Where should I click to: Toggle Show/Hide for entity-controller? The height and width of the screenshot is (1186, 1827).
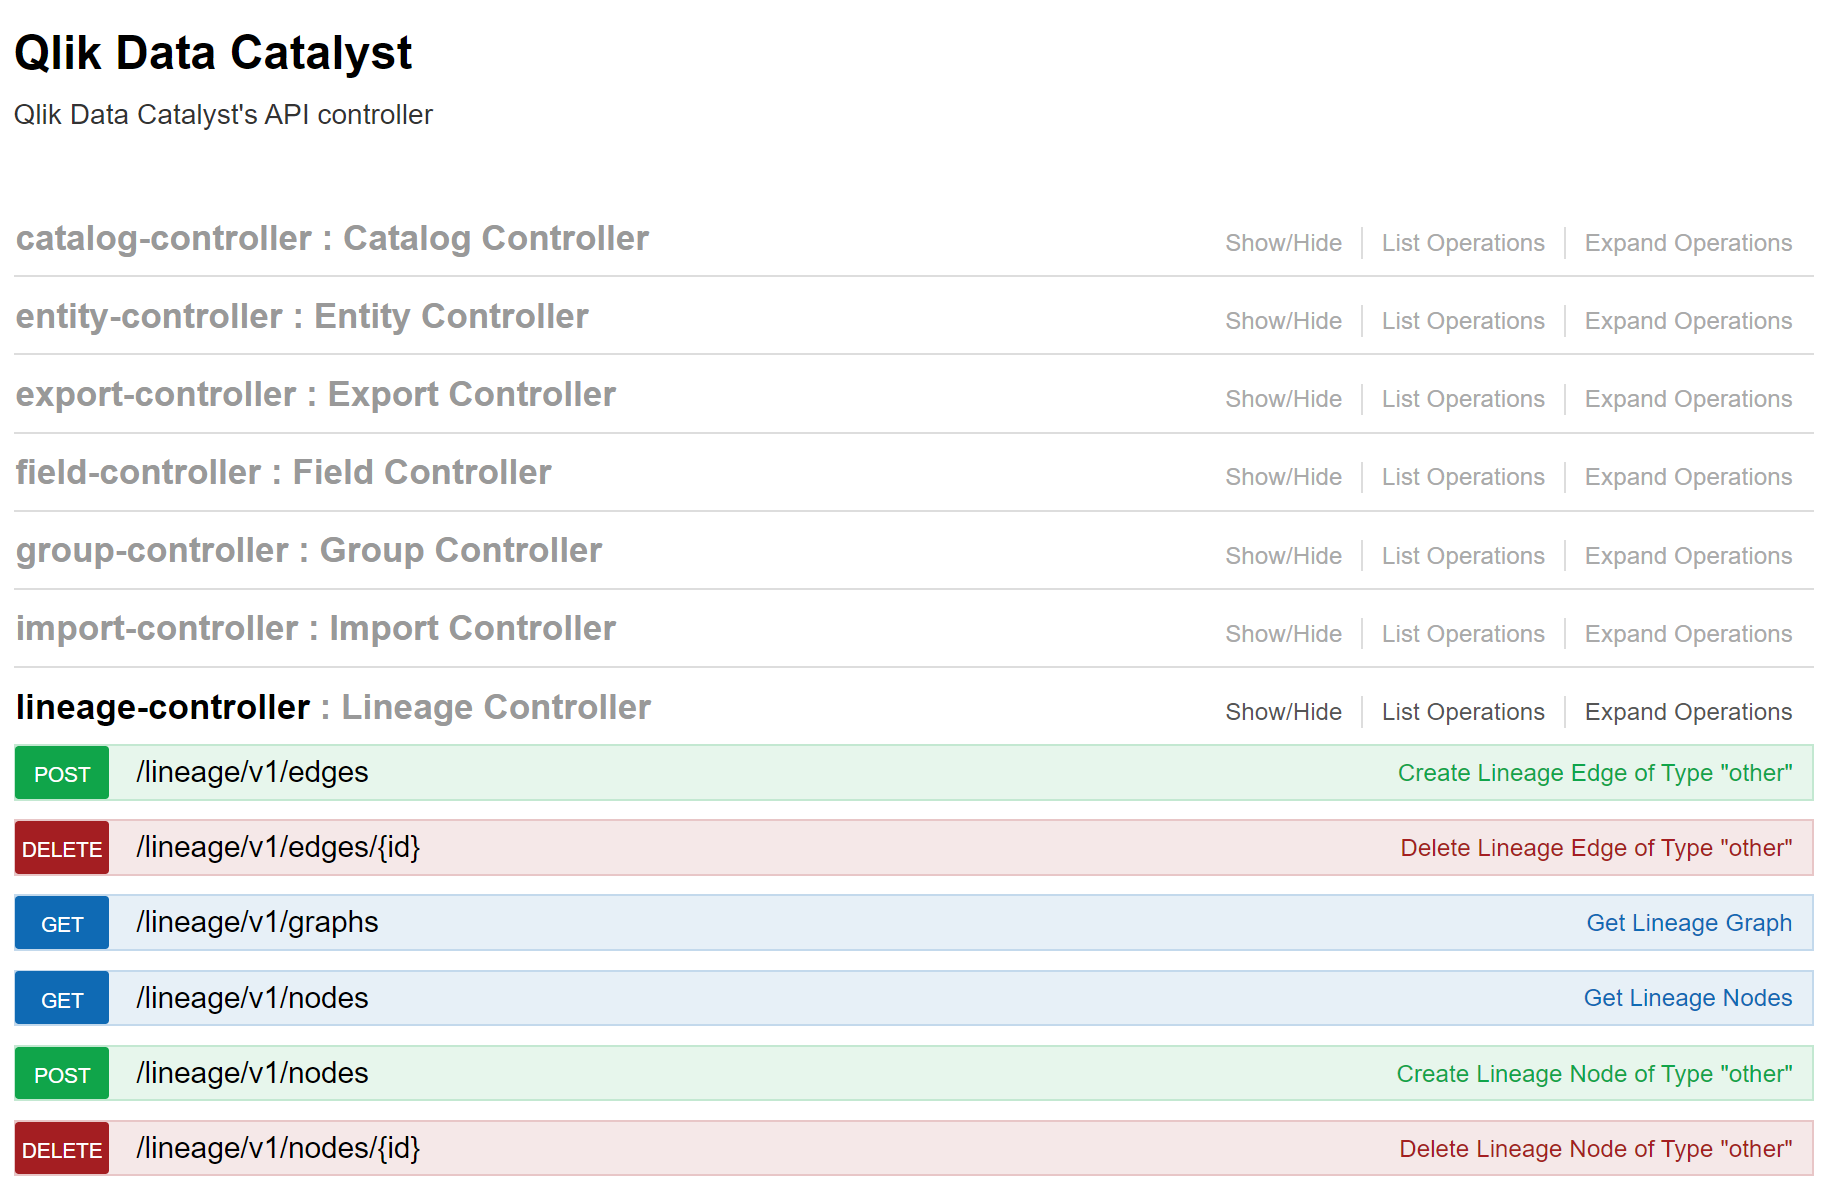[x=1283, y=320]
